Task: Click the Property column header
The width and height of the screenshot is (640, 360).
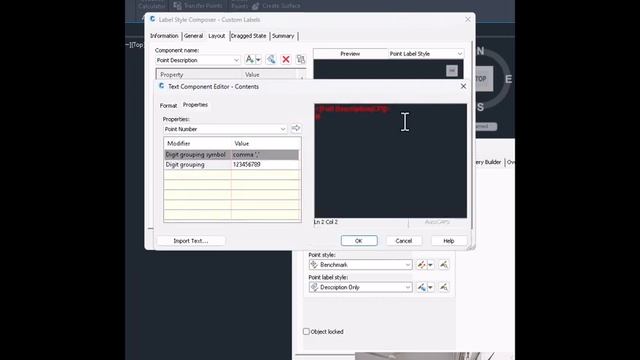Action: [x=199, y=75]
